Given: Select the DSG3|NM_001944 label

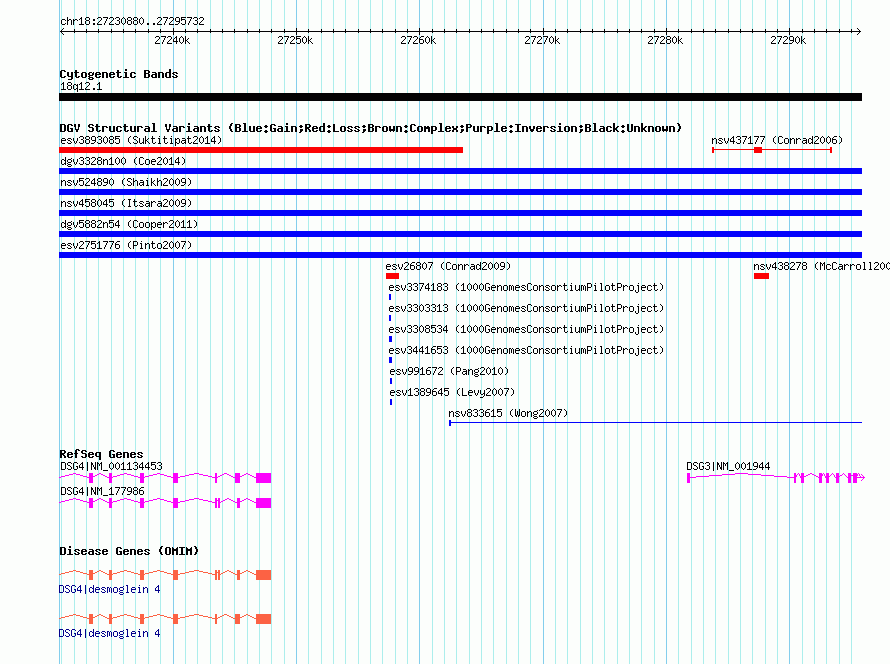Looking at the screenshot, I should point(728,466).
